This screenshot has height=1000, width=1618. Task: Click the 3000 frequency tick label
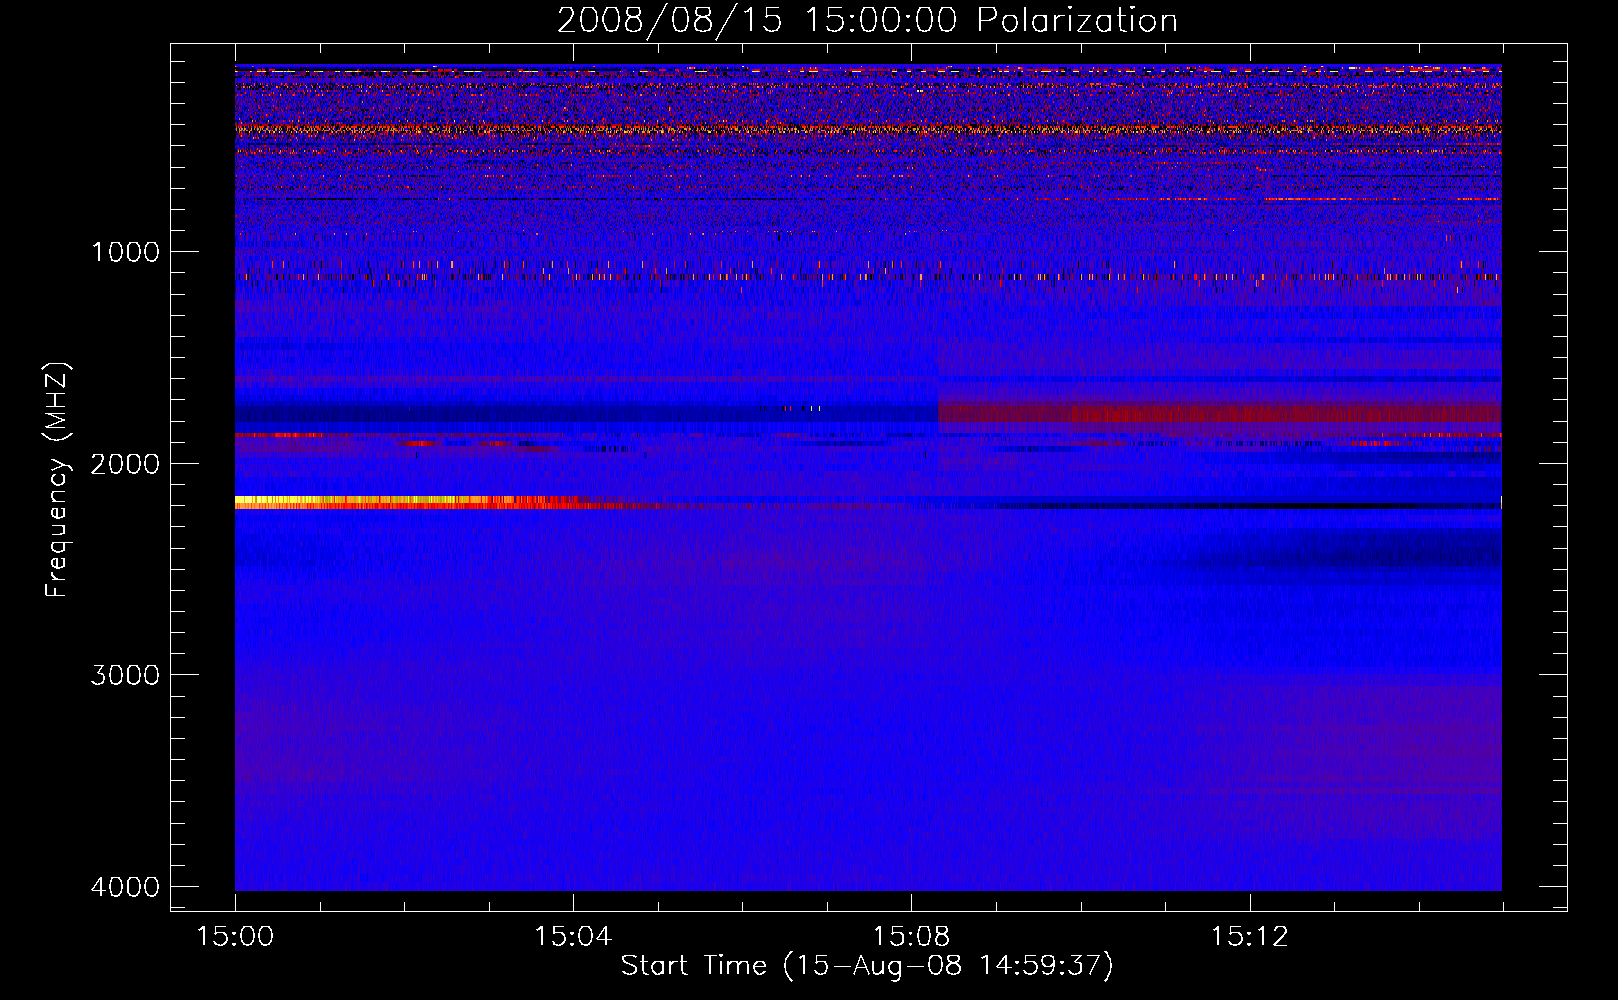point(125,675)
